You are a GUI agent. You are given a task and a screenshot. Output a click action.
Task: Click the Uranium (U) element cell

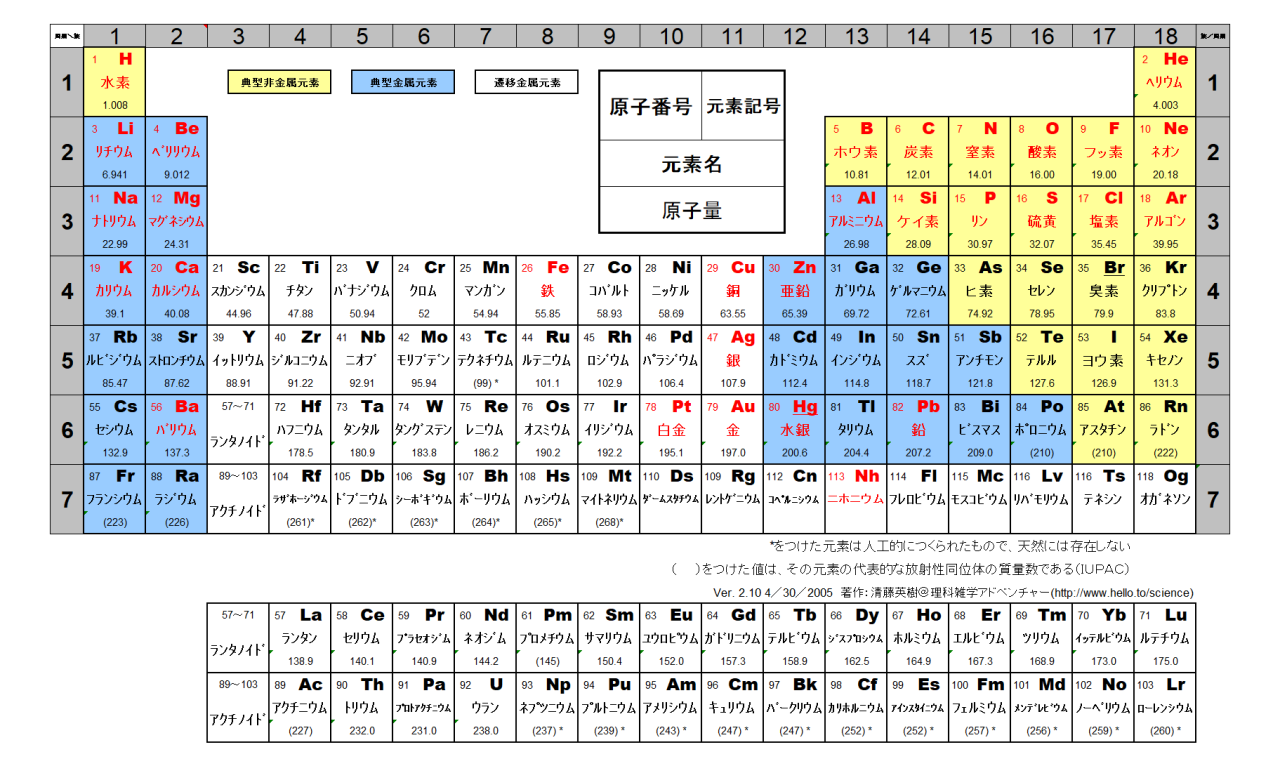click(486, 707)
